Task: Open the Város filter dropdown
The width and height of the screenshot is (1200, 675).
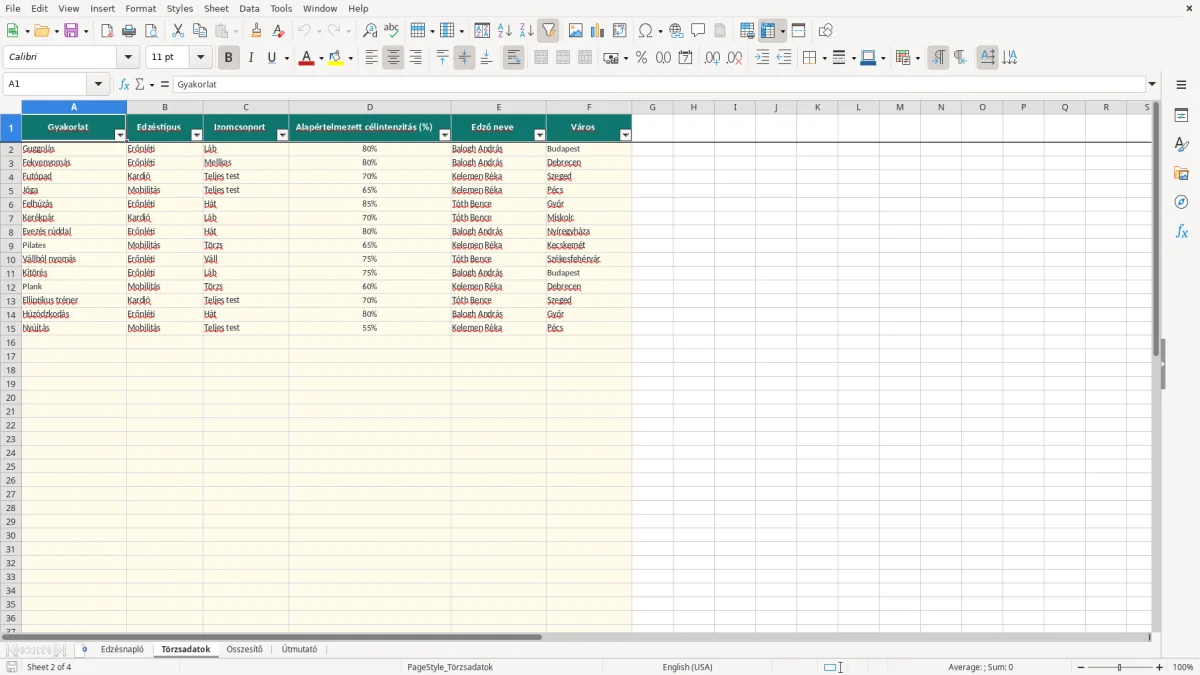Action: tap(625, 135)
